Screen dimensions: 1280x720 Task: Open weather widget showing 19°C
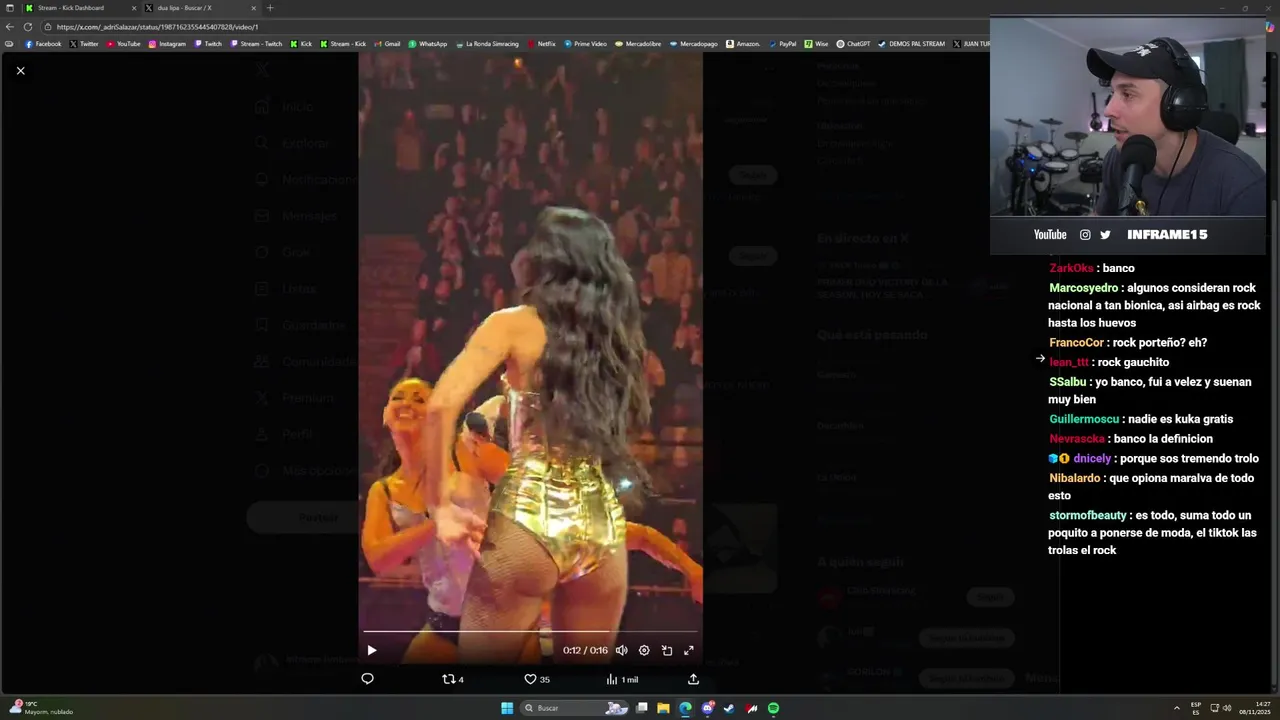coord(40,708)
